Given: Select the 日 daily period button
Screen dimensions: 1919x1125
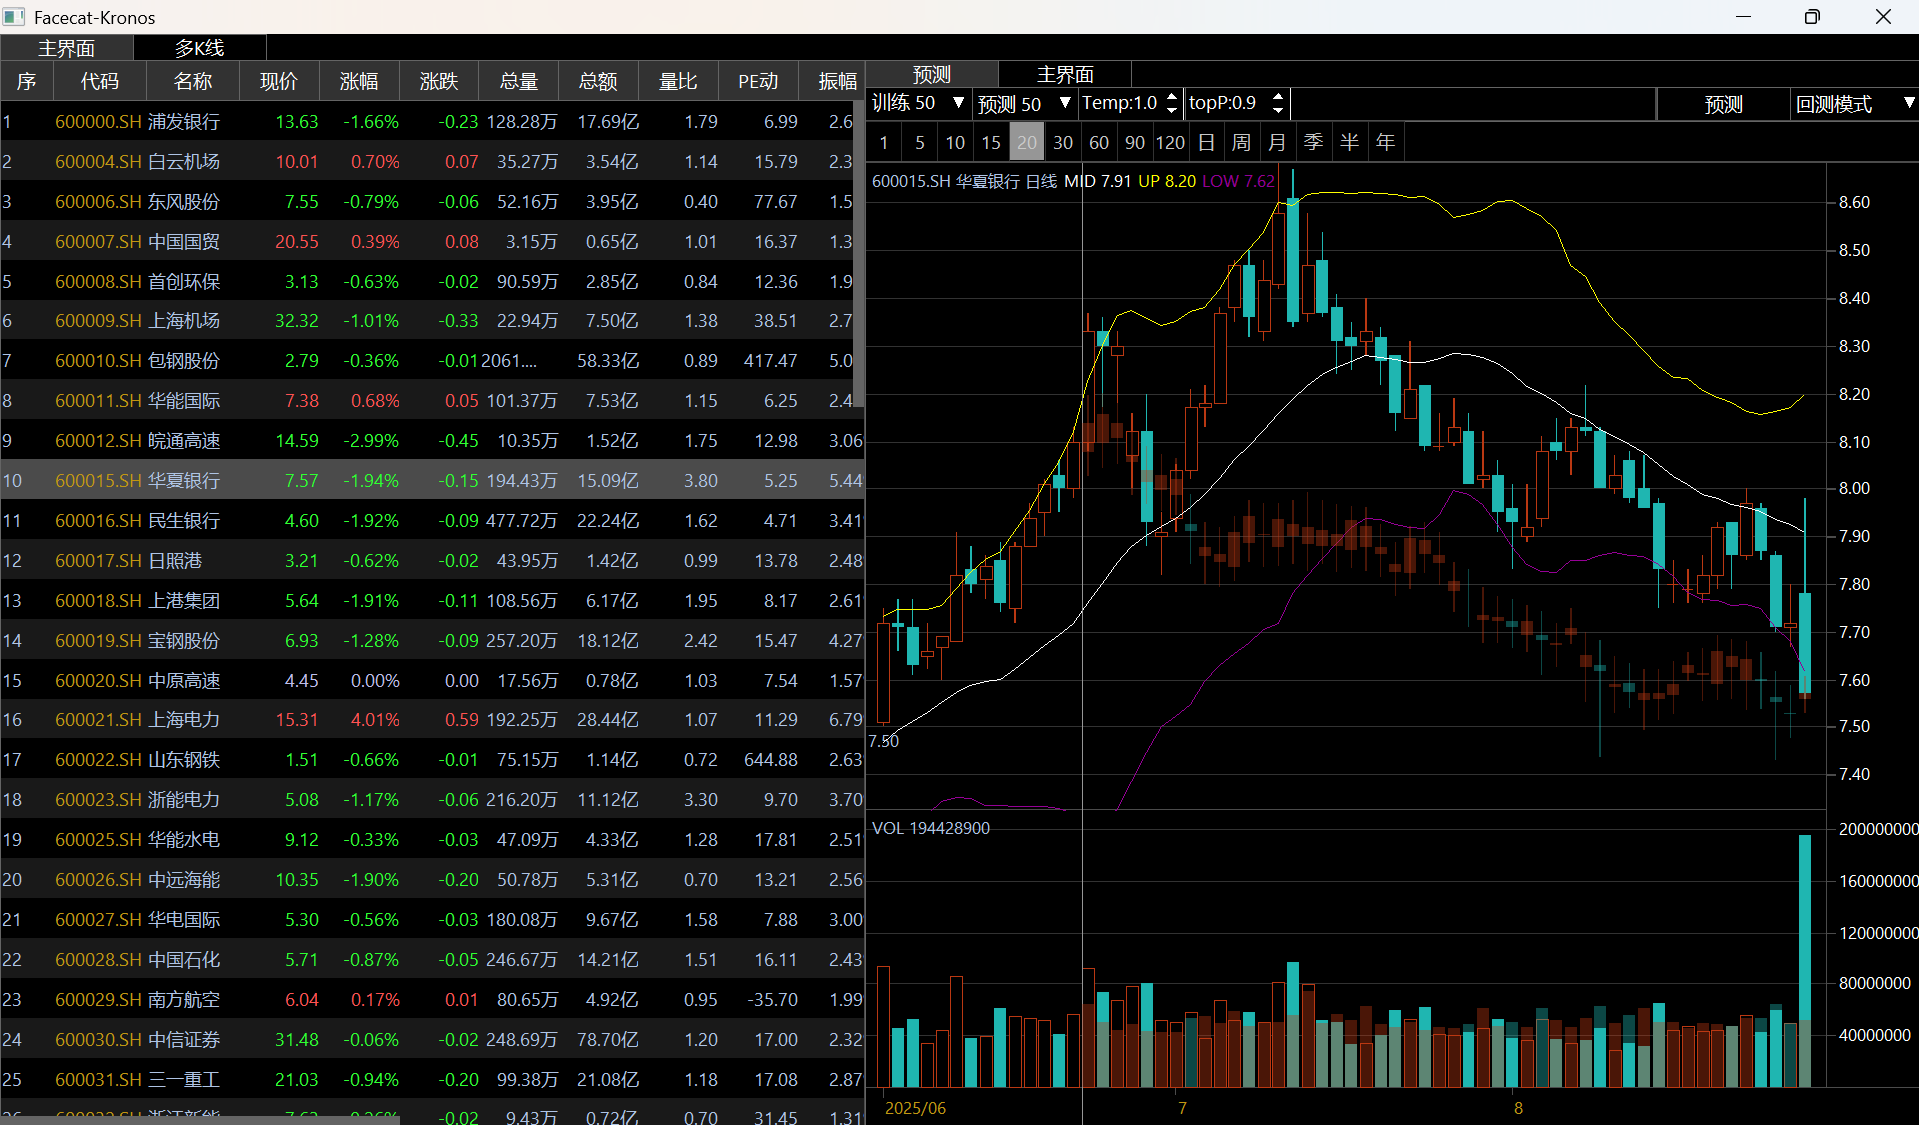Looking at the screenshot, I should [x=1206, y=142].
